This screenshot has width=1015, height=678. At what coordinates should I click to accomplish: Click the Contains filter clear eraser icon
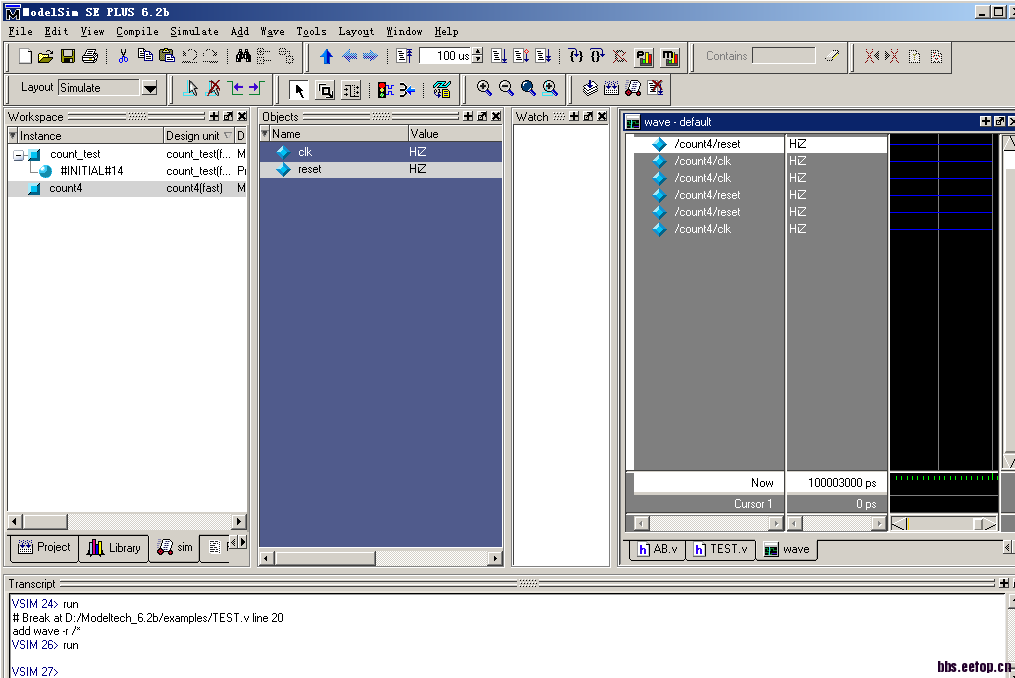(831, 56)
